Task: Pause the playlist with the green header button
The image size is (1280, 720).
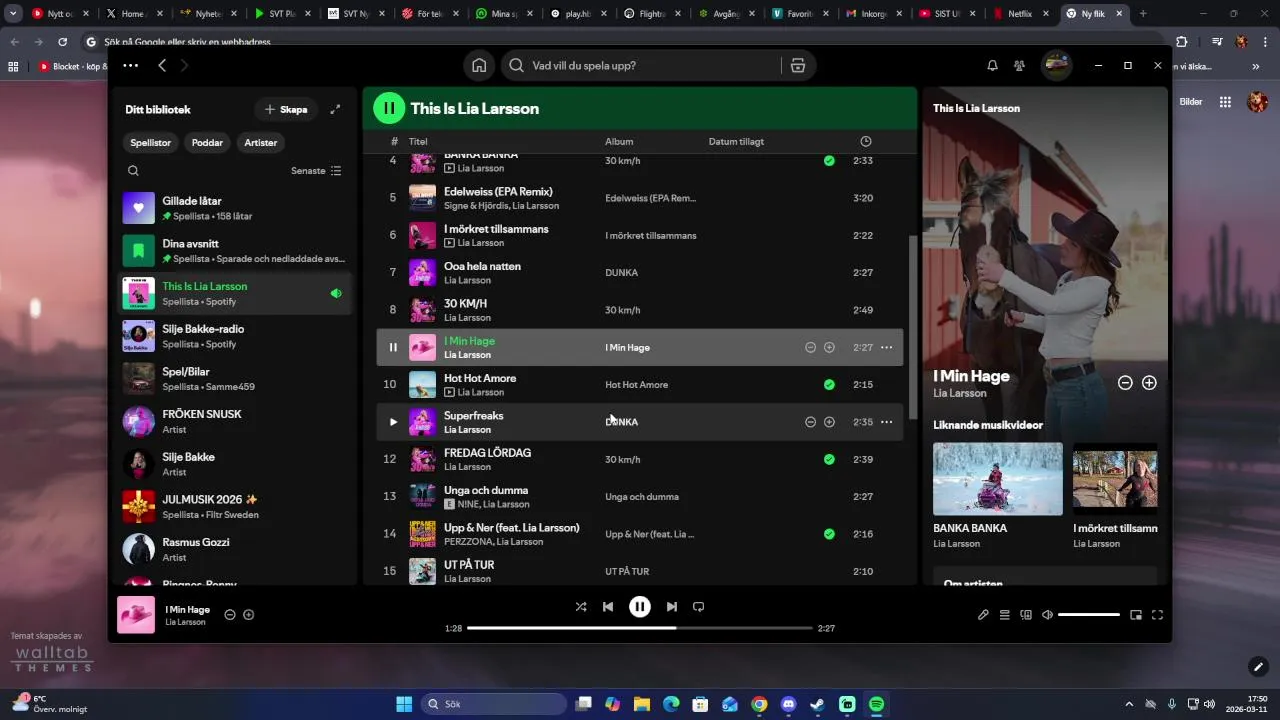Action: click(389, 108)
